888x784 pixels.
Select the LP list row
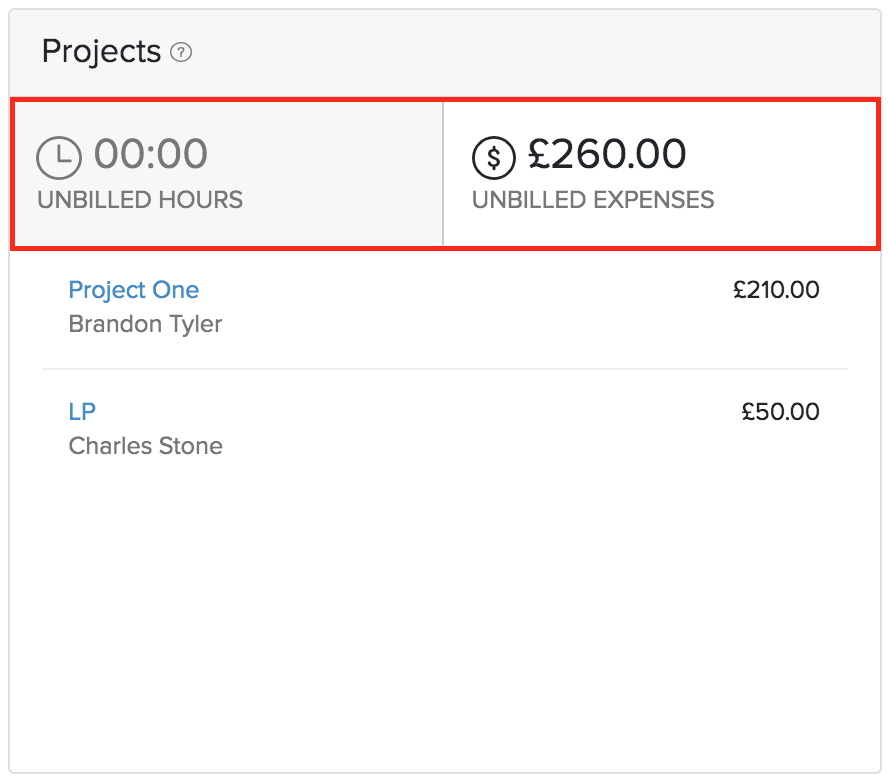(x=444, y=428)
